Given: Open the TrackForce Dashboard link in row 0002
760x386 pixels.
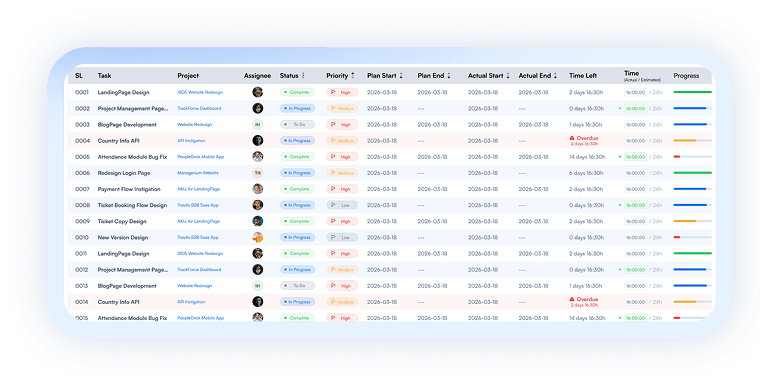Looking at the screenshot, I should click(199, 108).
